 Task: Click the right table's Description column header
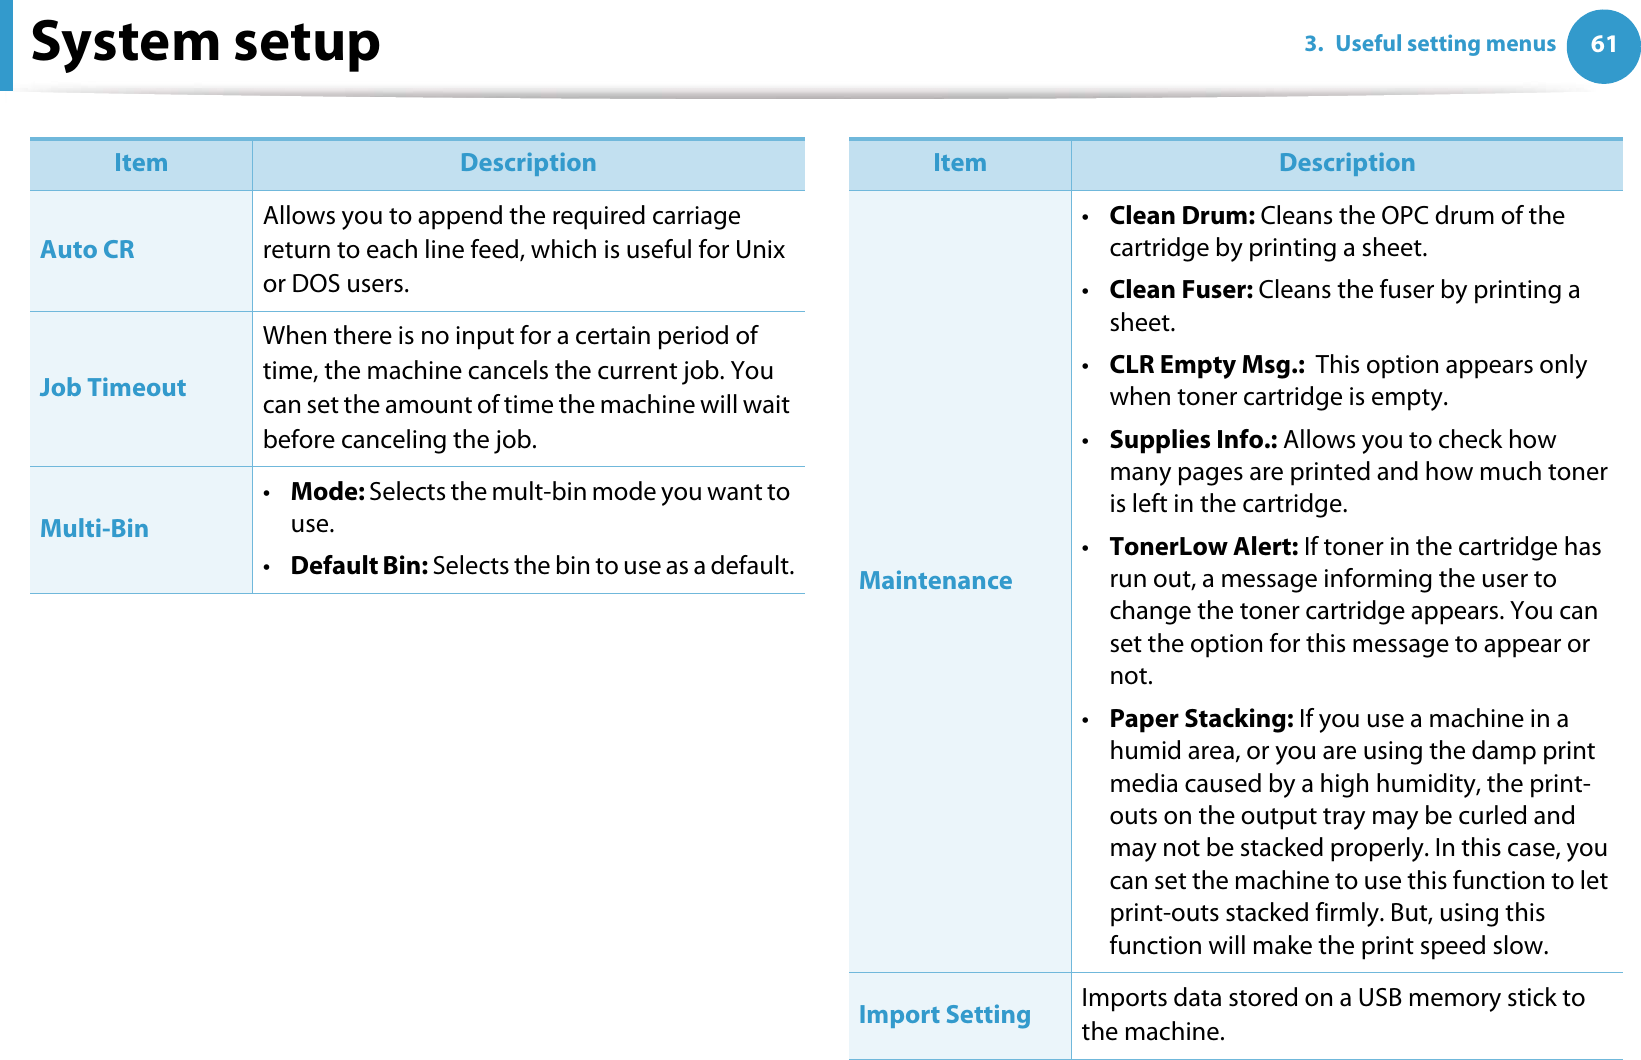1346,163
